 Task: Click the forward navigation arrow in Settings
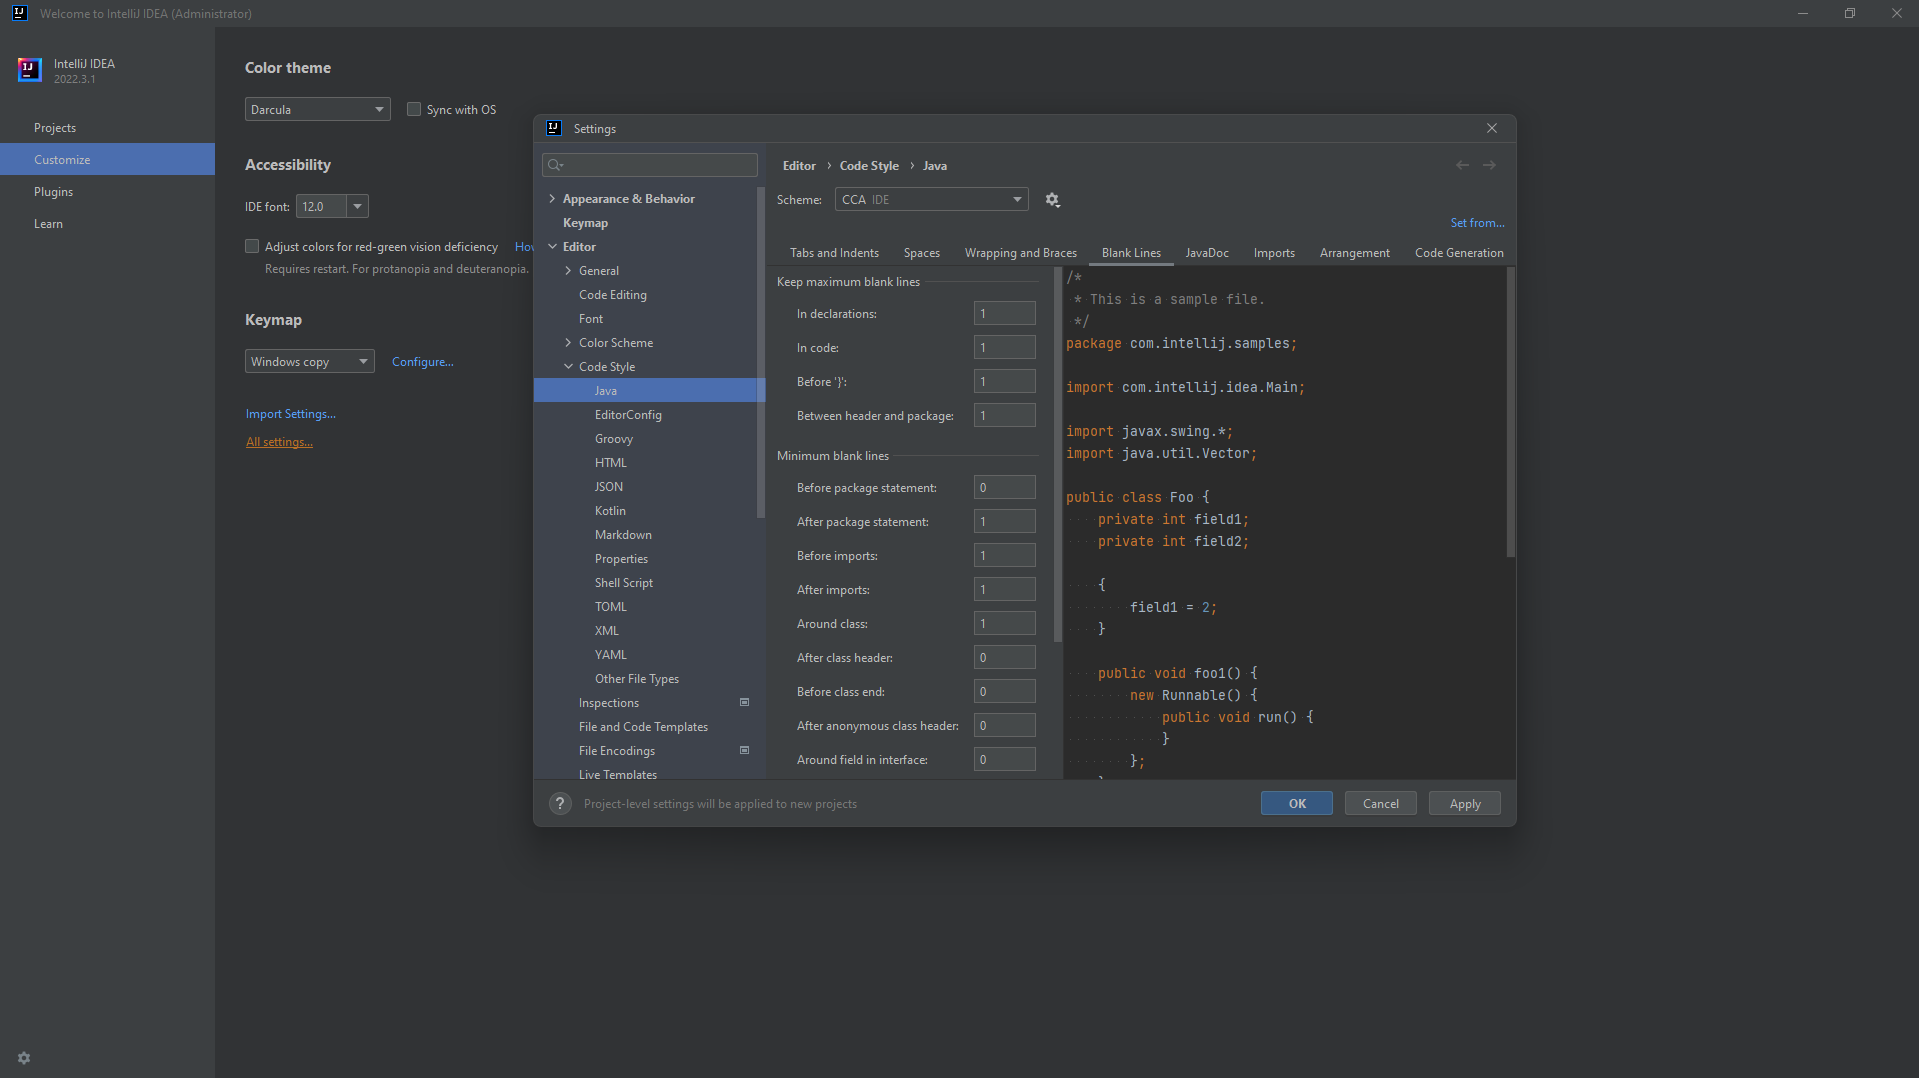(x=1489, y=166)
